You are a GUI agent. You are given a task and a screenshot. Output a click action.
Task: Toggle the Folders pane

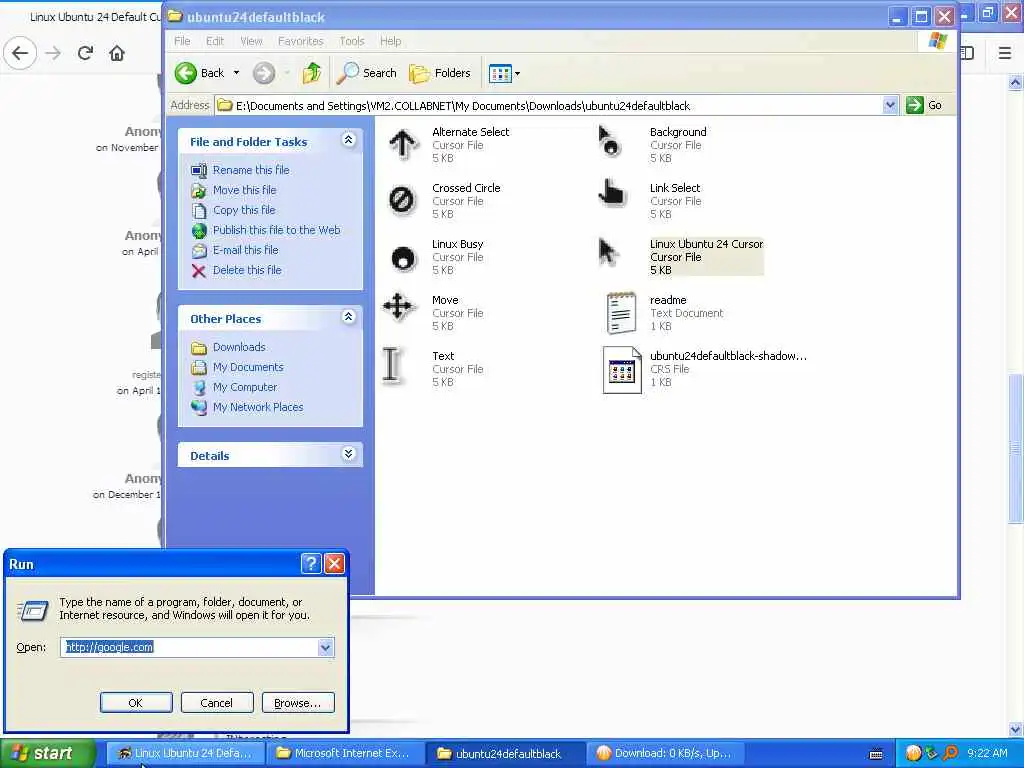click(440, 73)
